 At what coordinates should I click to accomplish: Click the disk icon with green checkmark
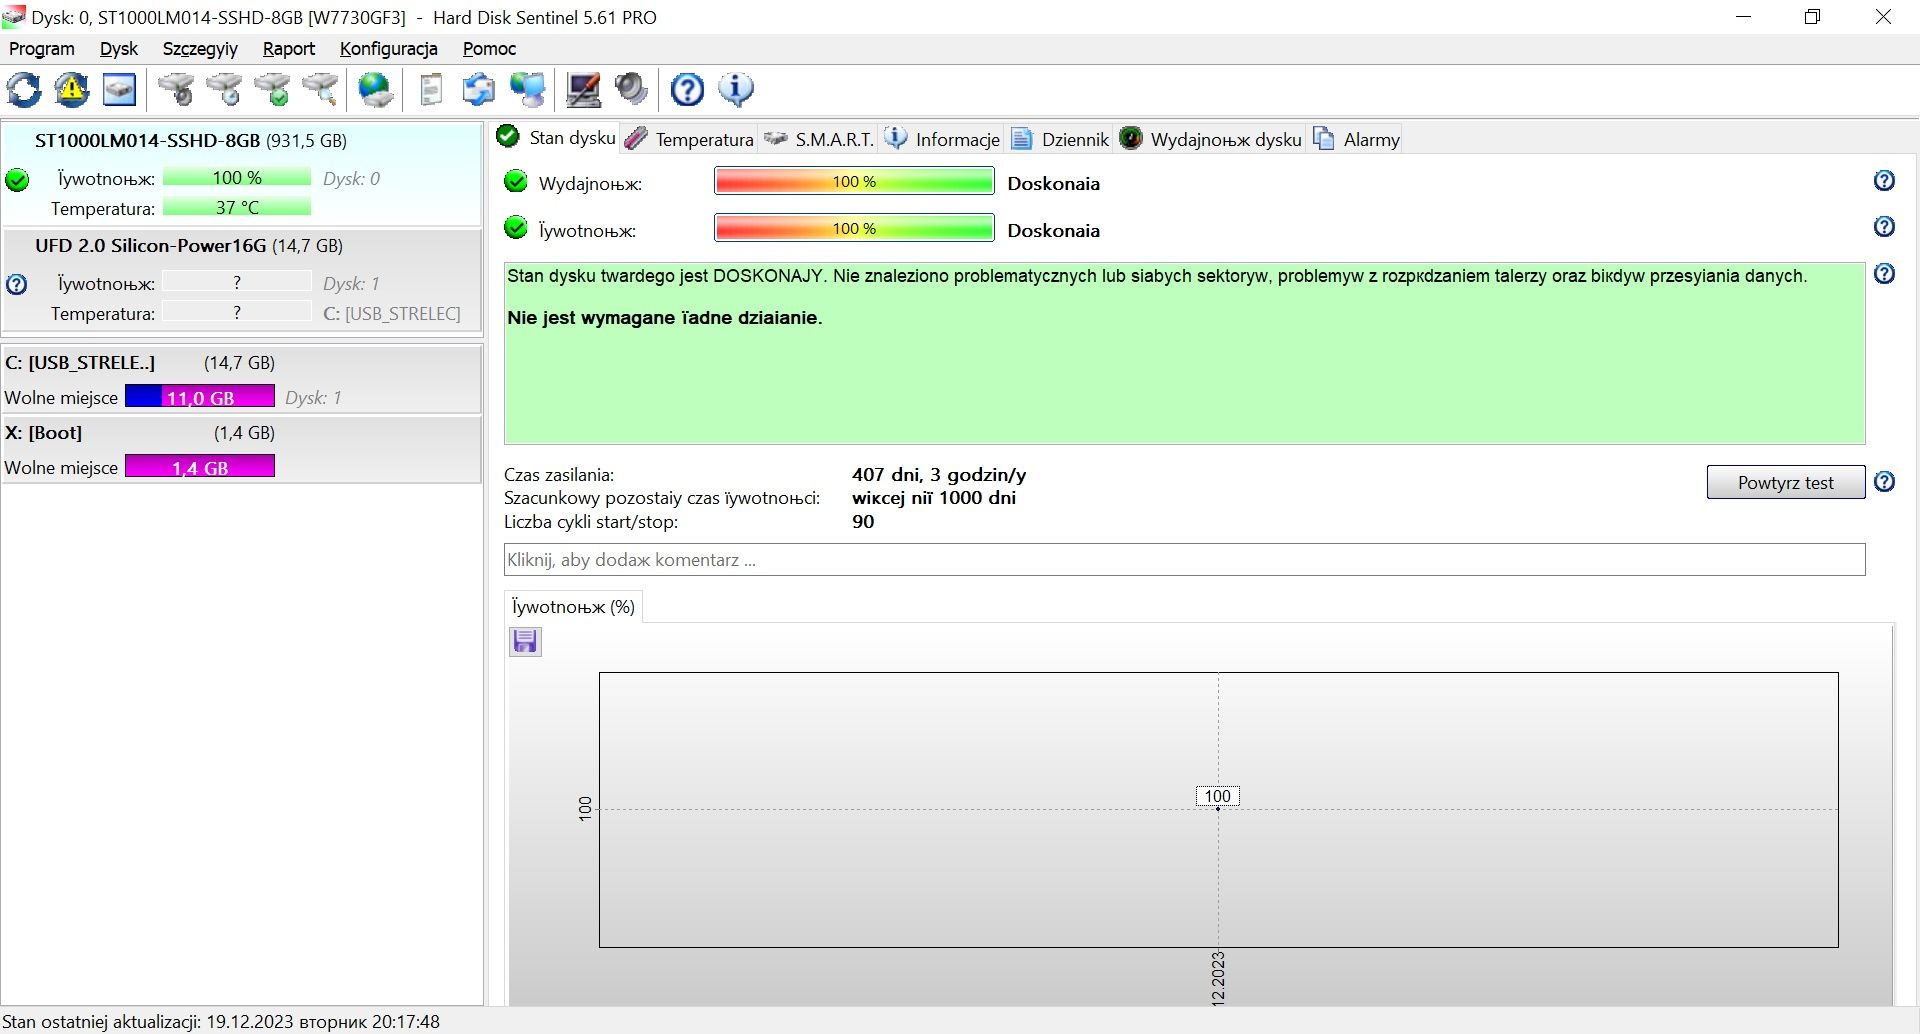(273, 90)
